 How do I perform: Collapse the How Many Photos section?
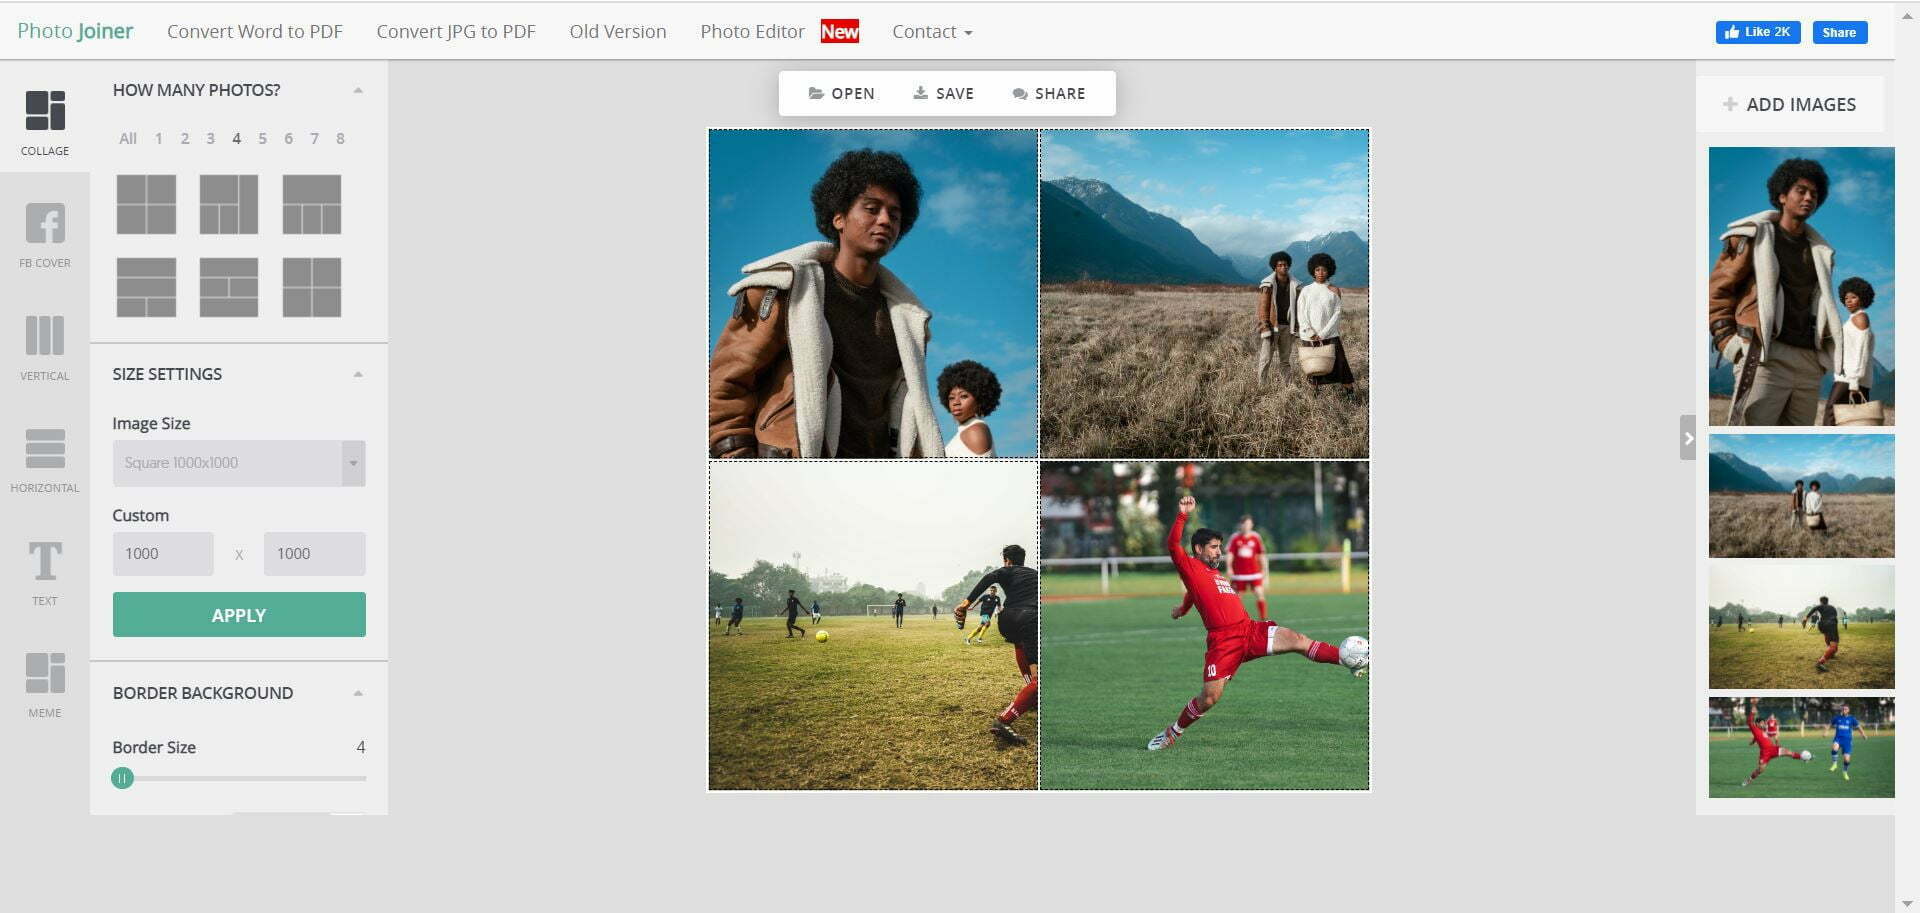pyautogui.click(x=358, y=90)
